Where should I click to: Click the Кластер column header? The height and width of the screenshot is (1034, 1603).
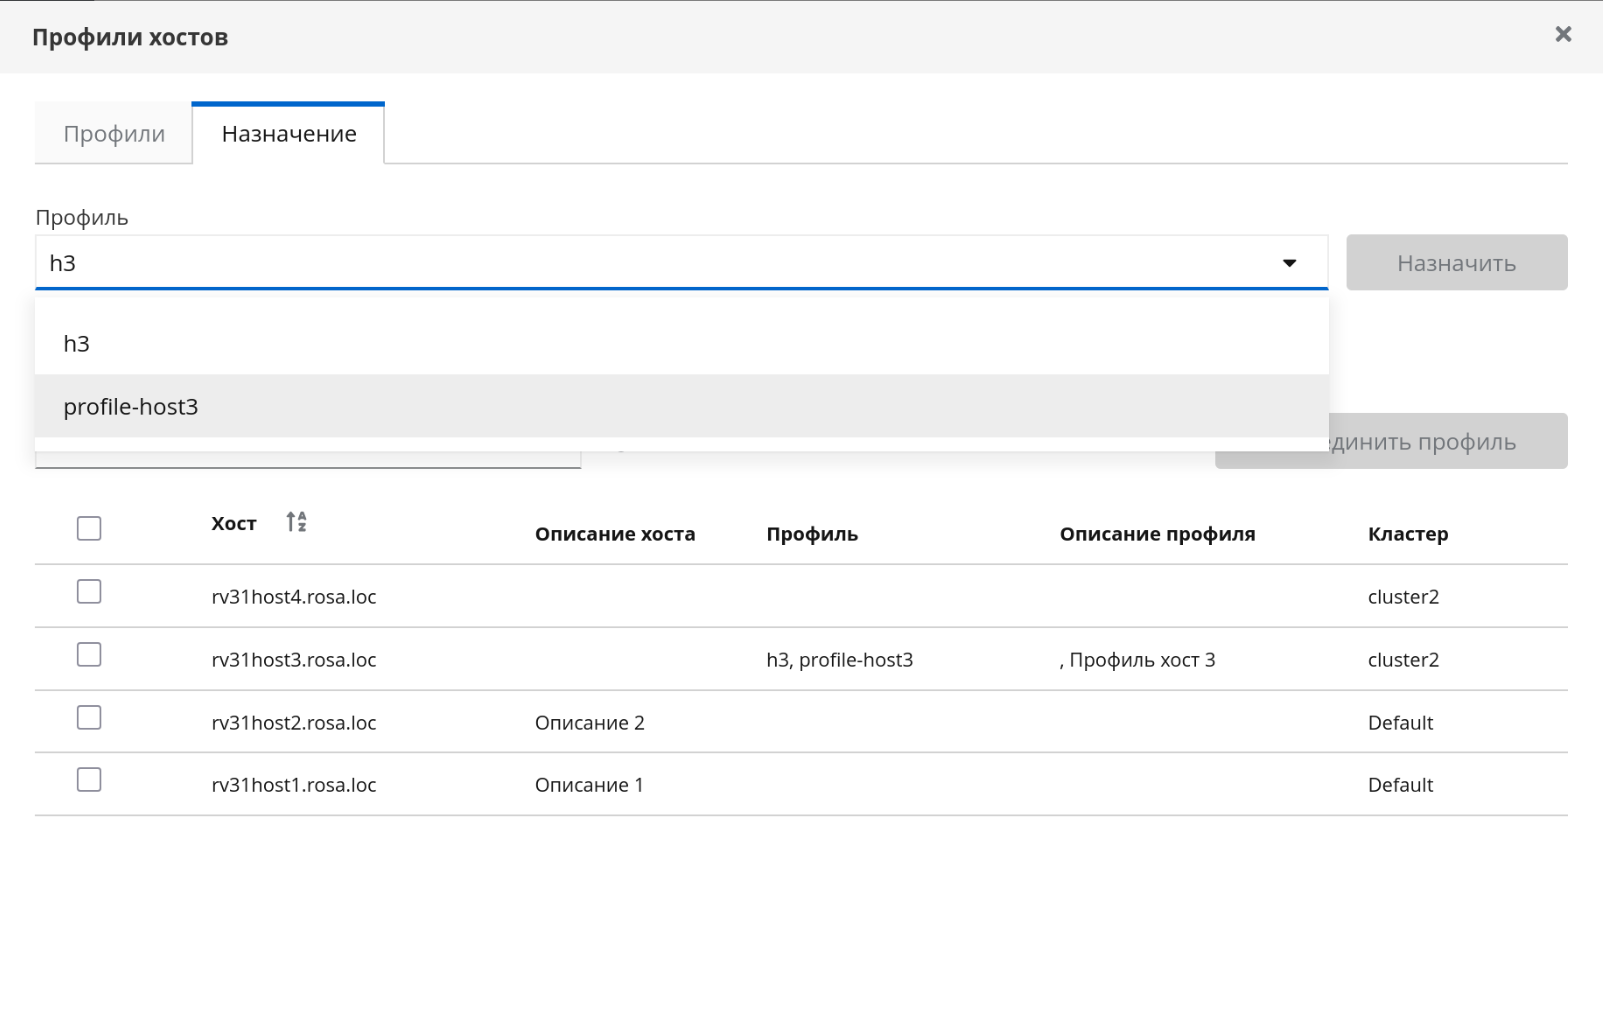click(x=1407, y=534)
